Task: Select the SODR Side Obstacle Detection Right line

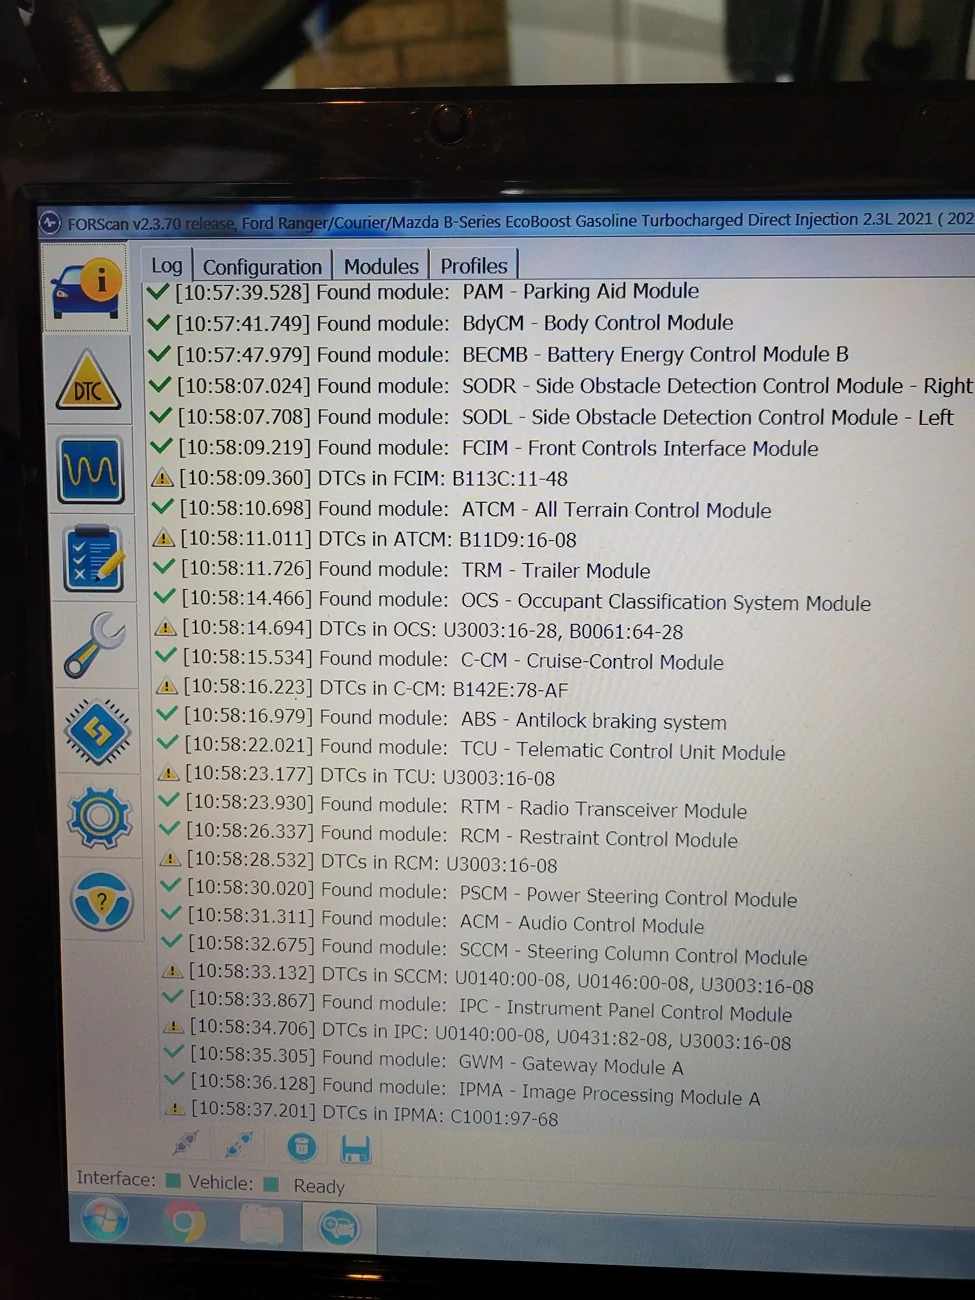Action: click(560, 385)
